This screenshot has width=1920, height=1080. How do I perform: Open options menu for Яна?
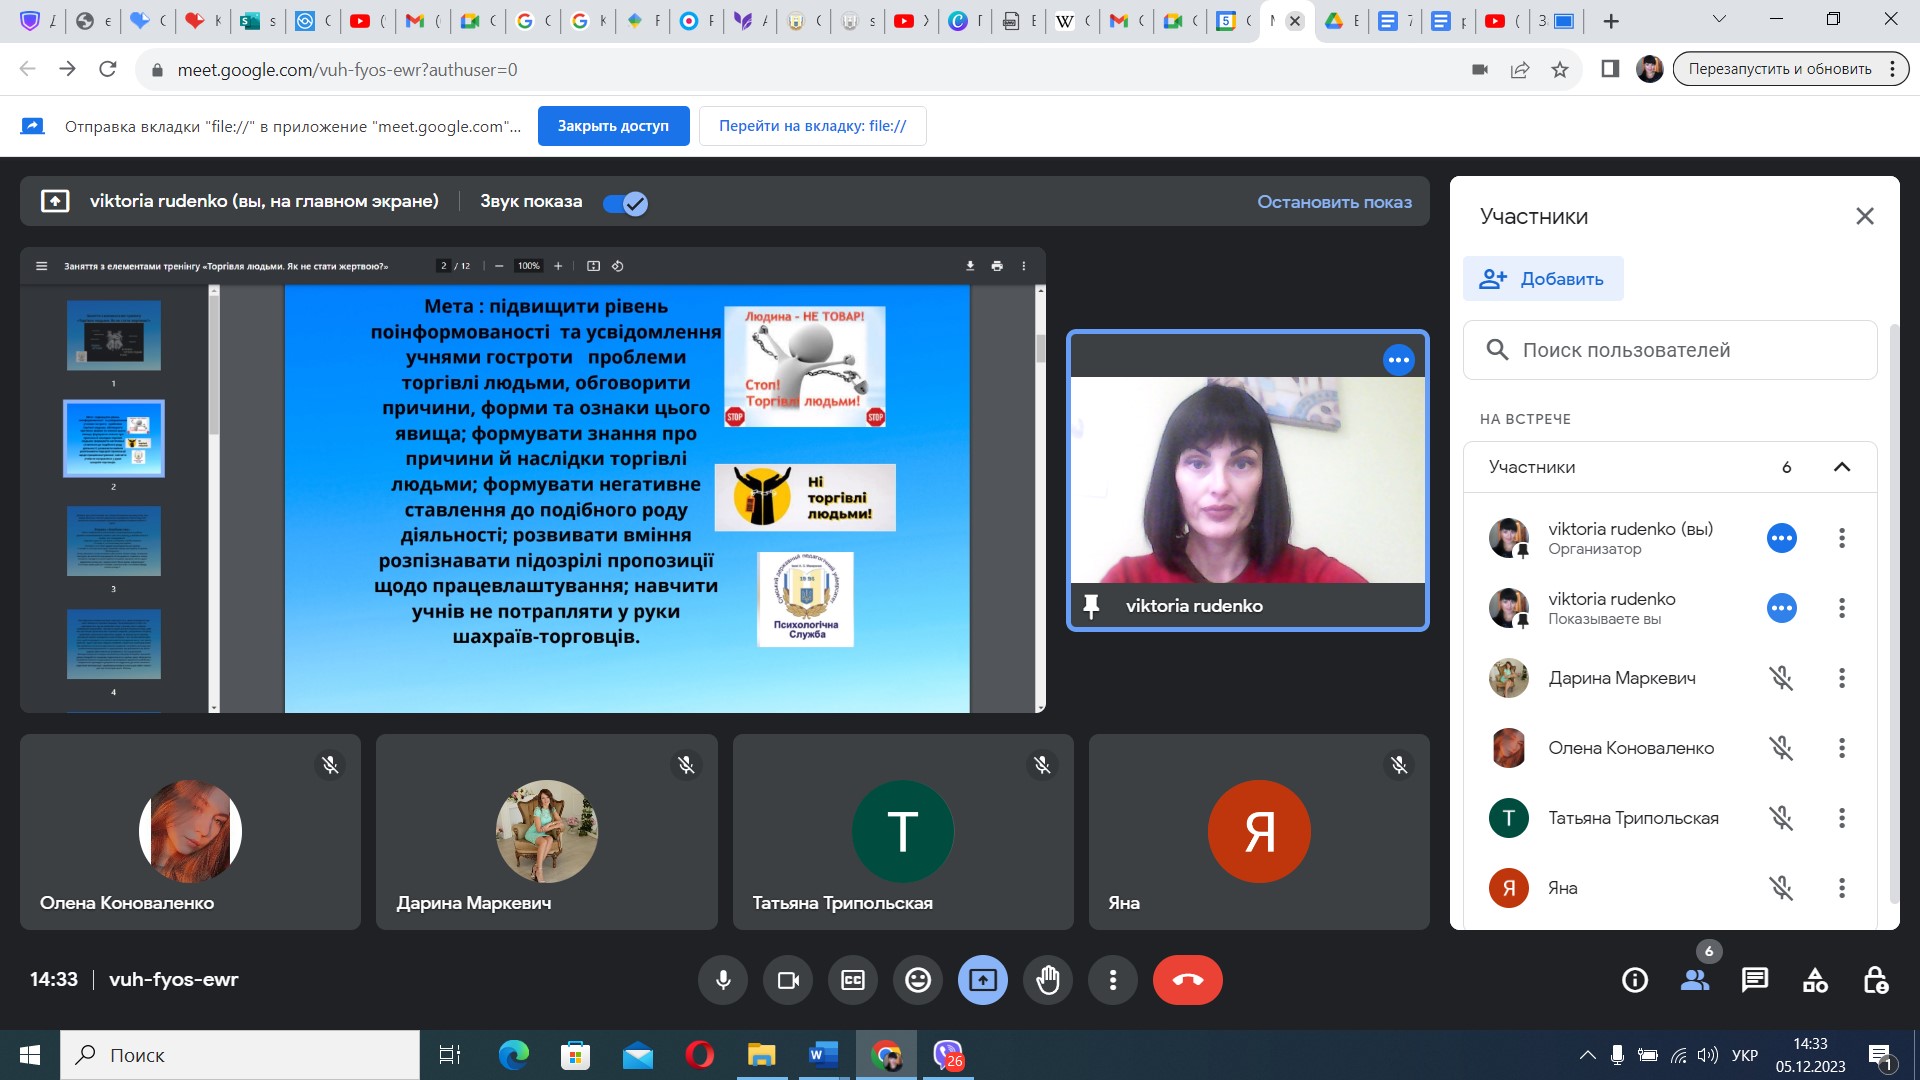coord(1842,888)
